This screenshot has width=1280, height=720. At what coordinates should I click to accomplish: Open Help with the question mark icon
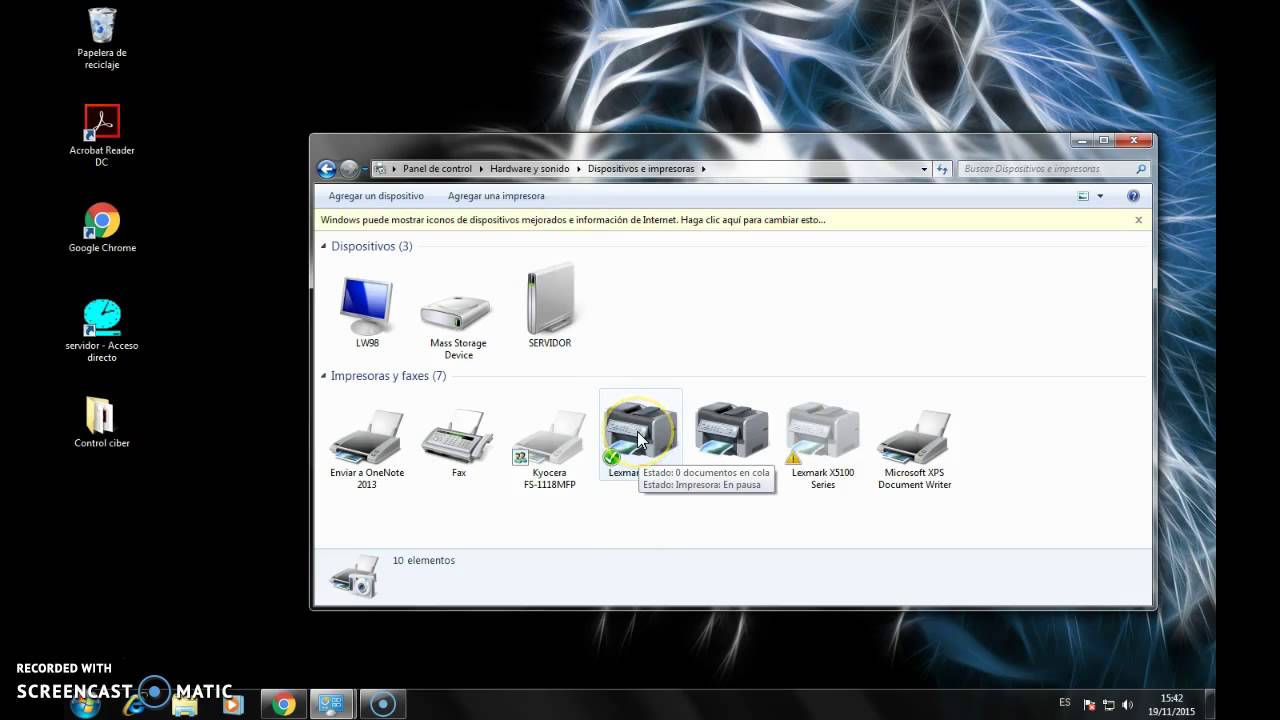tap(1133, 196)
